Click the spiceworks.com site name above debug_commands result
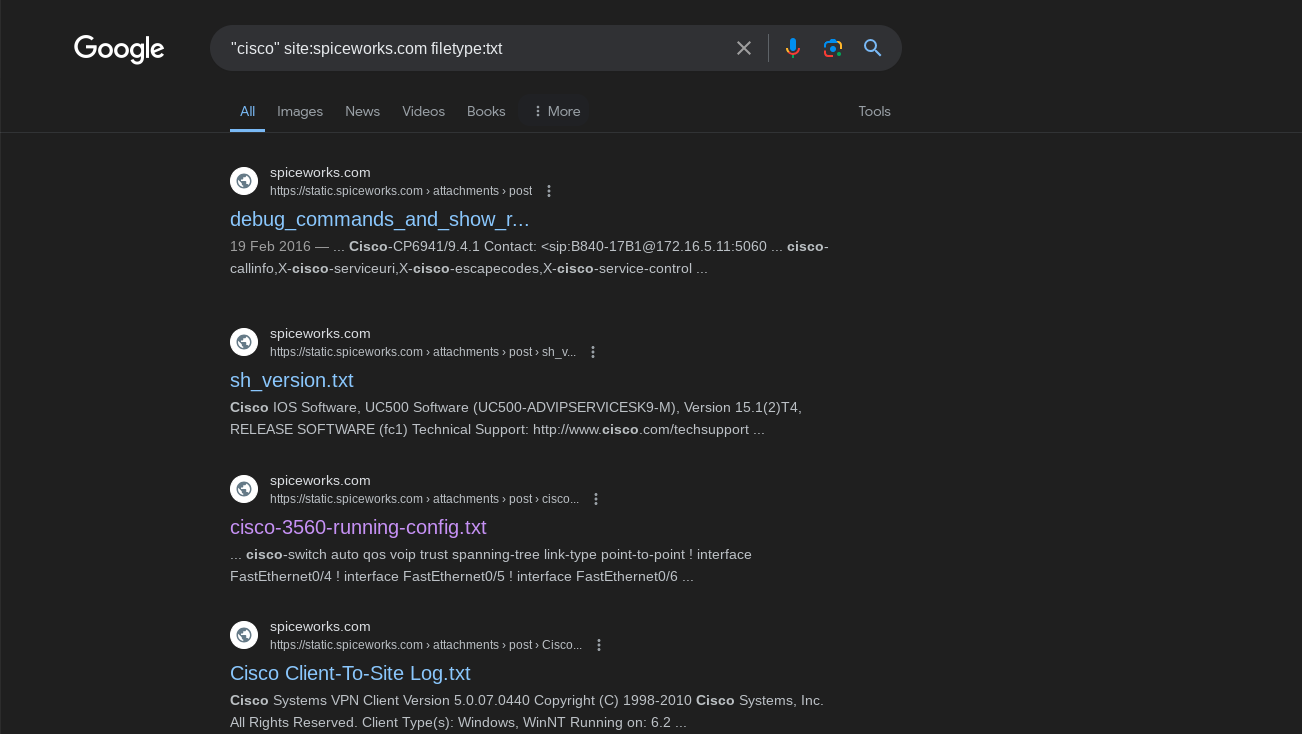The width and height of the screenshot is (1302, 734). tap(320, 172)
